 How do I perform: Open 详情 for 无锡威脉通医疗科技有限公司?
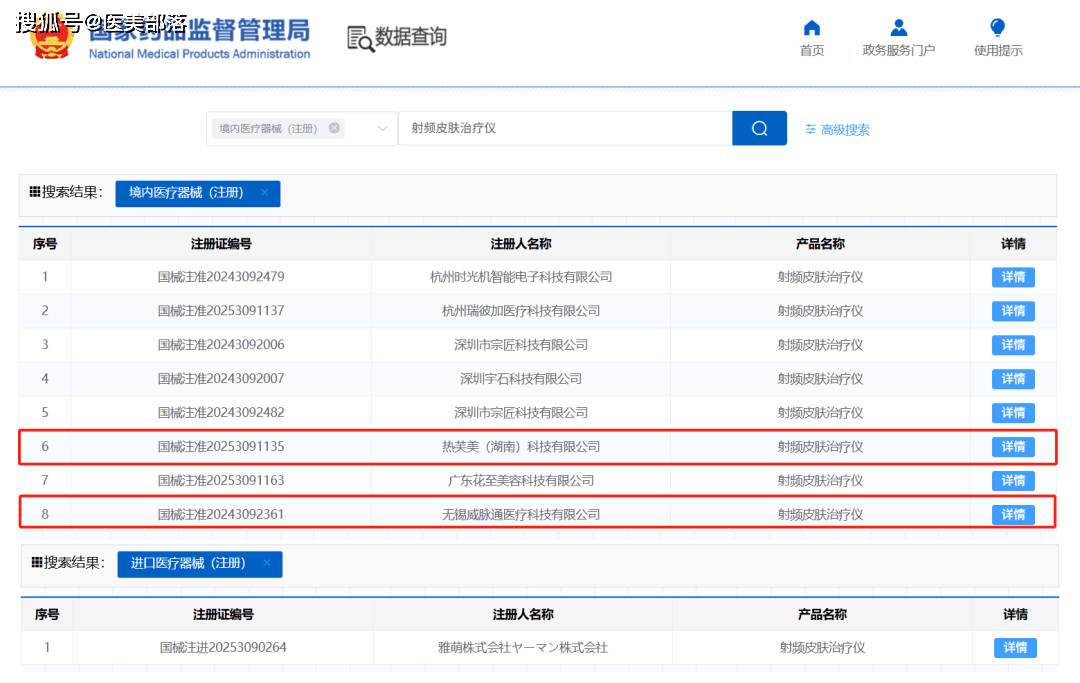pos(1013,514)
